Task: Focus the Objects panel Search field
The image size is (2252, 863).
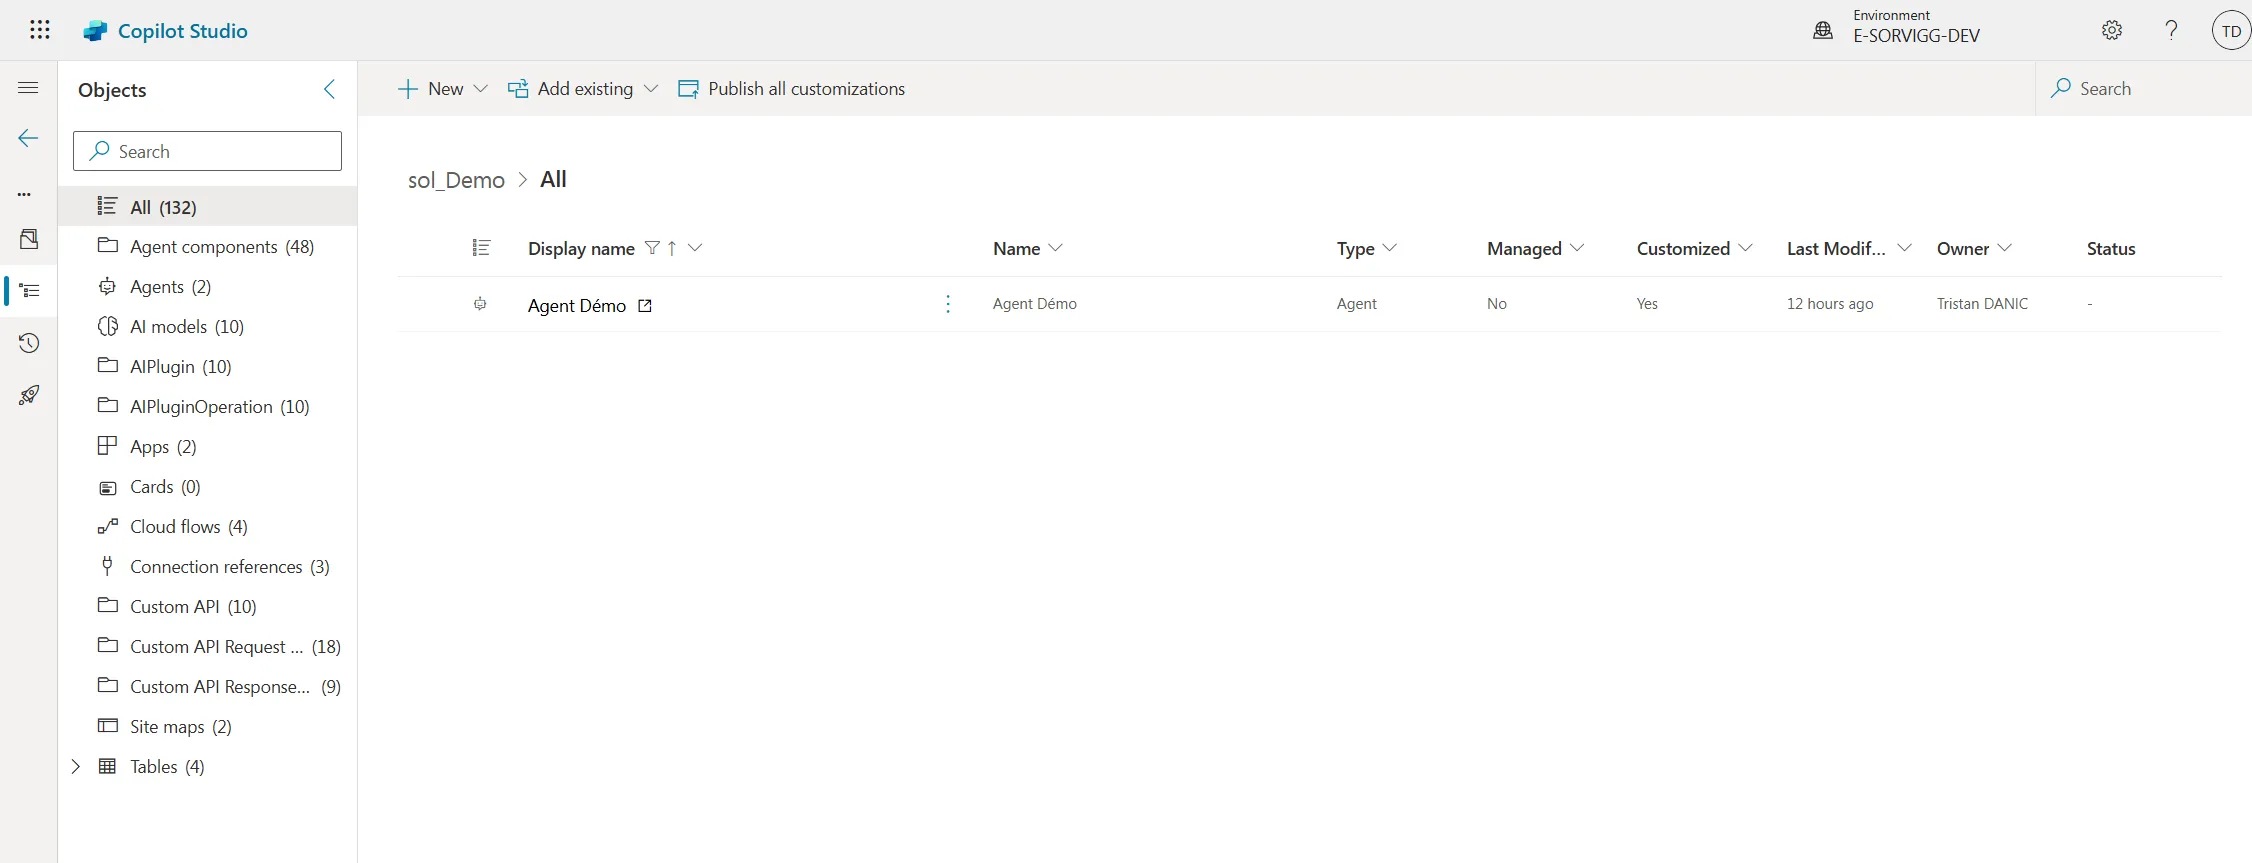Action: (x=207, y=151)
